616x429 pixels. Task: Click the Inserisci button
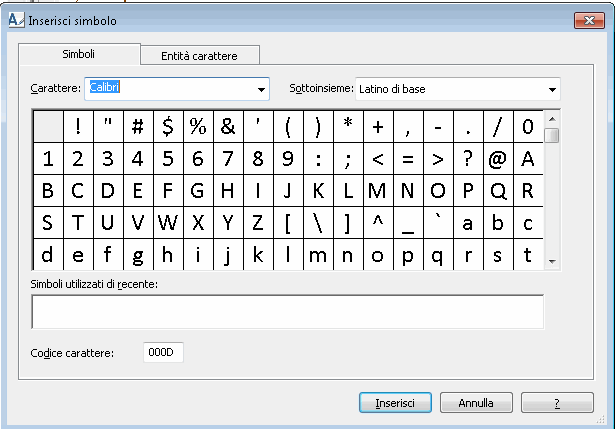tap(395, 403)
